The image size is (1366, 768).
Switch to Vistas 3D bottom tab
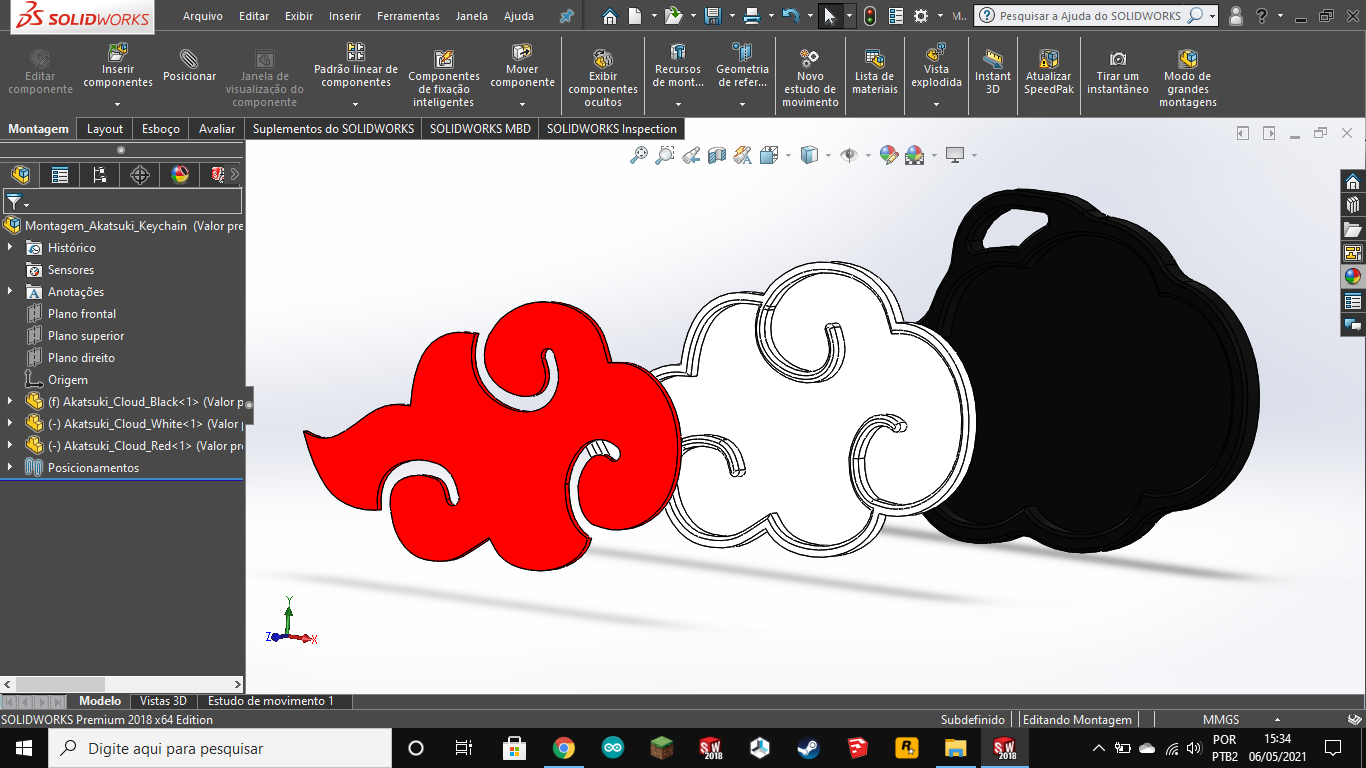pyautogui.click(x=163, y=701)
